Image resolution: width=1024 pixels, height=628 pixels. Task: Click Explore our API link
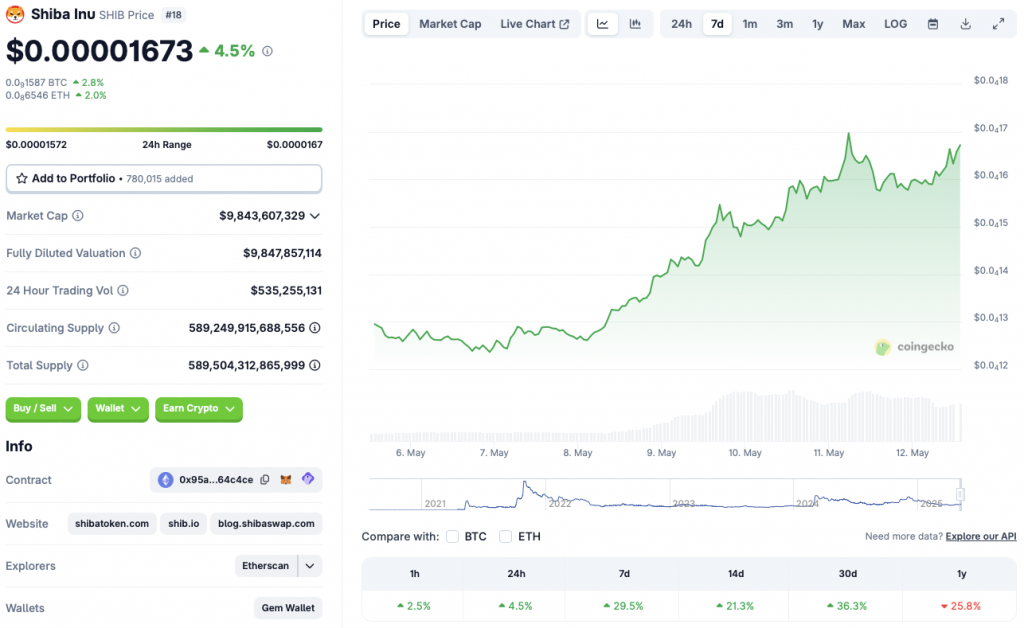coord(981,537)
